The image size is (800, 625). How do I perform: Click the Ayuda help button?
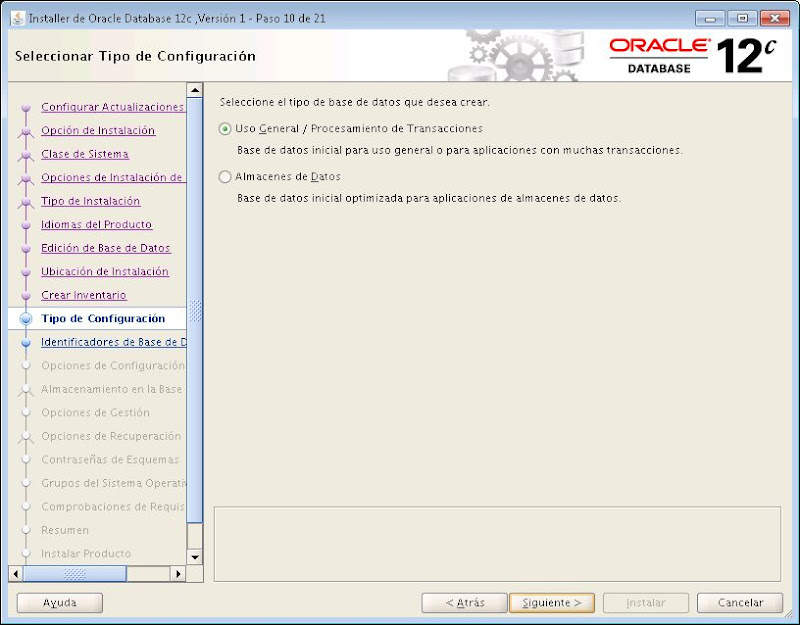click(60, 603)
